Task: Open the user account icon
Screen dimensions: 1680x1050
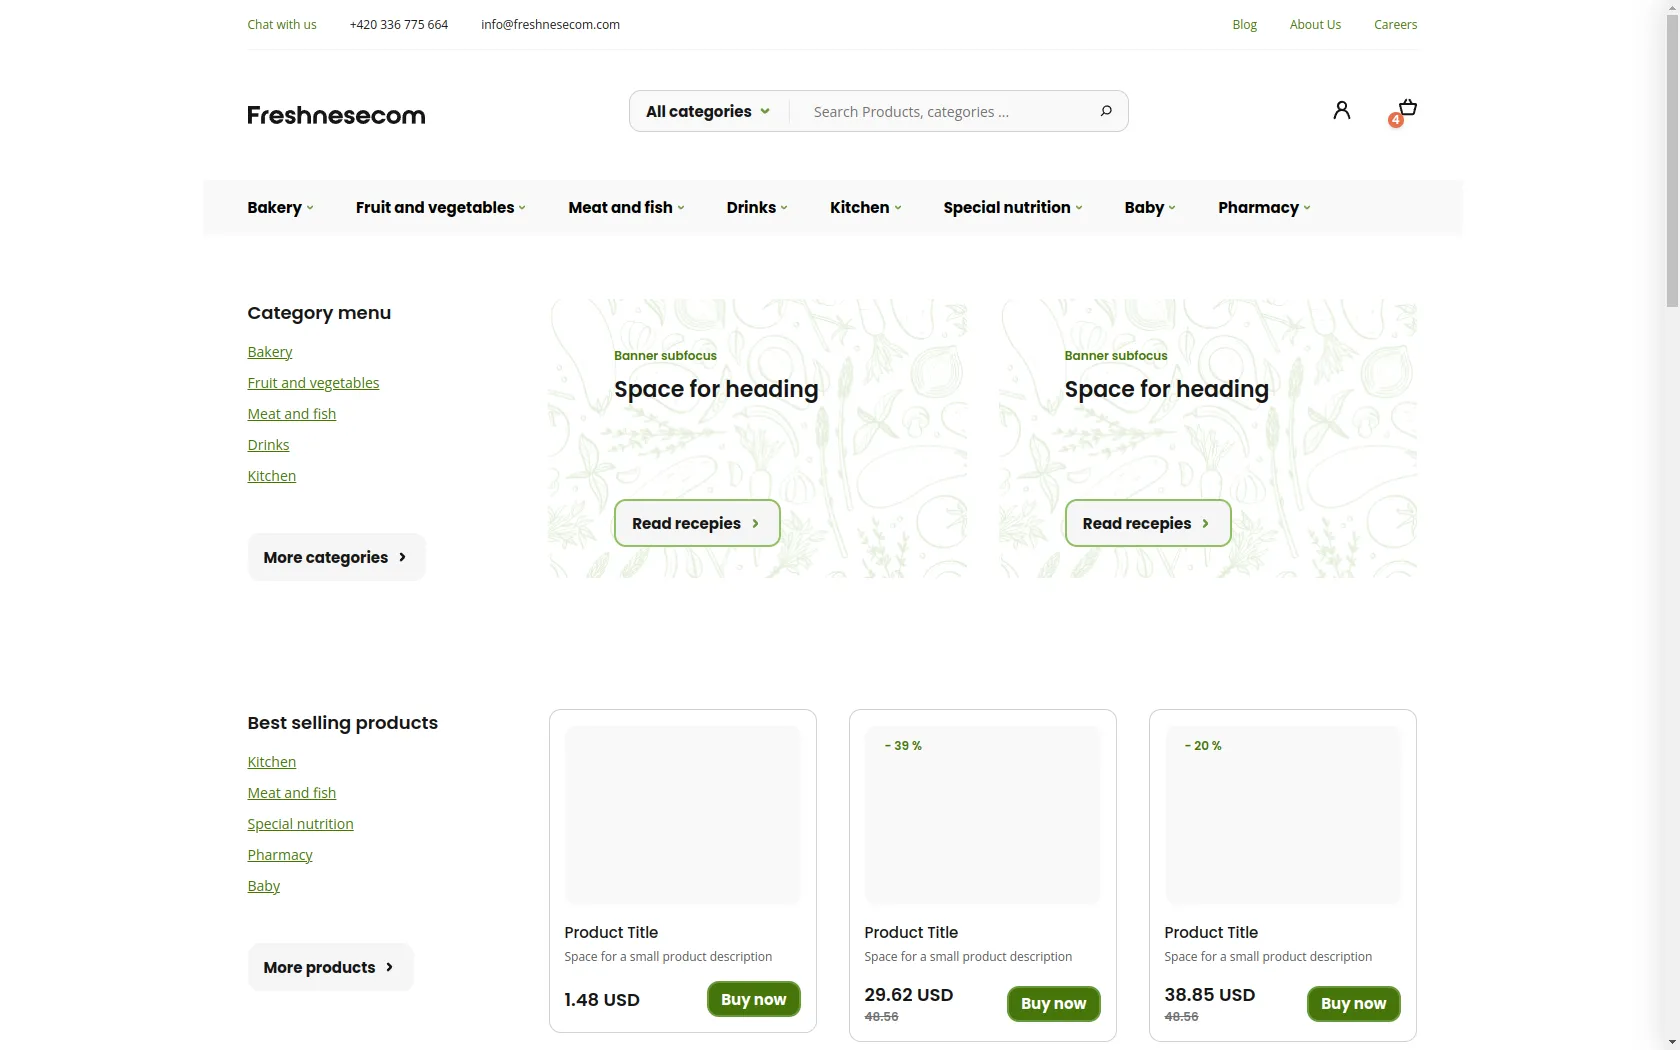Action: [1341, 110]
